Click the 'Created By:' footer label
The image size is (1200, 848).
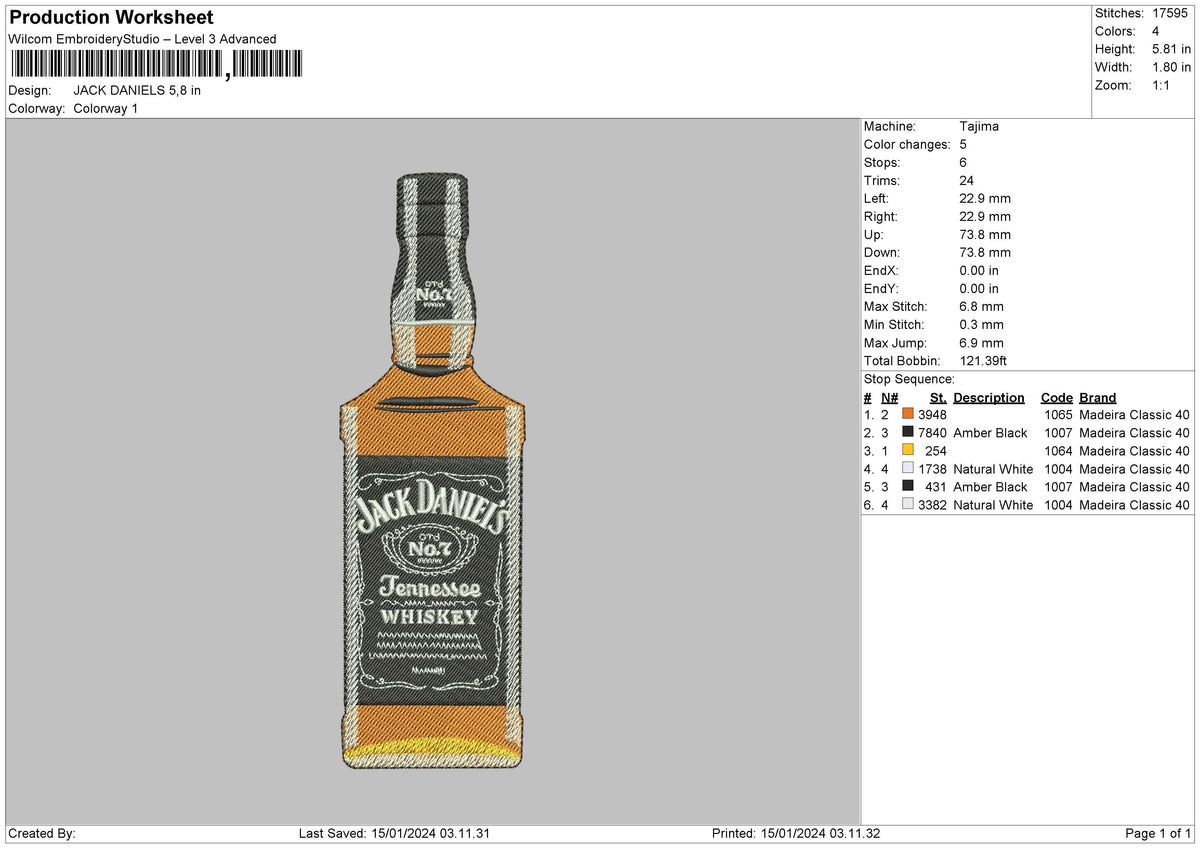pyautogui.click(x=42, y=833)
